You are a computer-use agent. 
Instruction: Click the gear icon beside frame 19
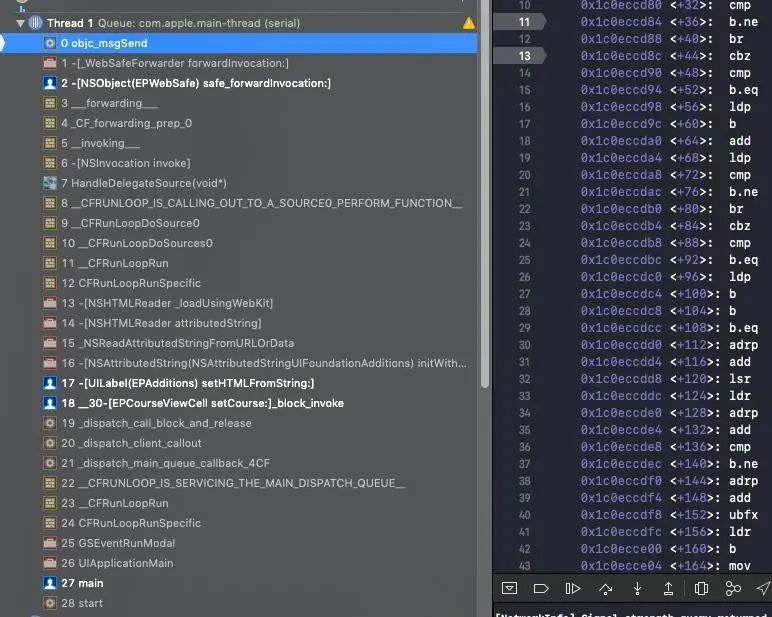50,423
